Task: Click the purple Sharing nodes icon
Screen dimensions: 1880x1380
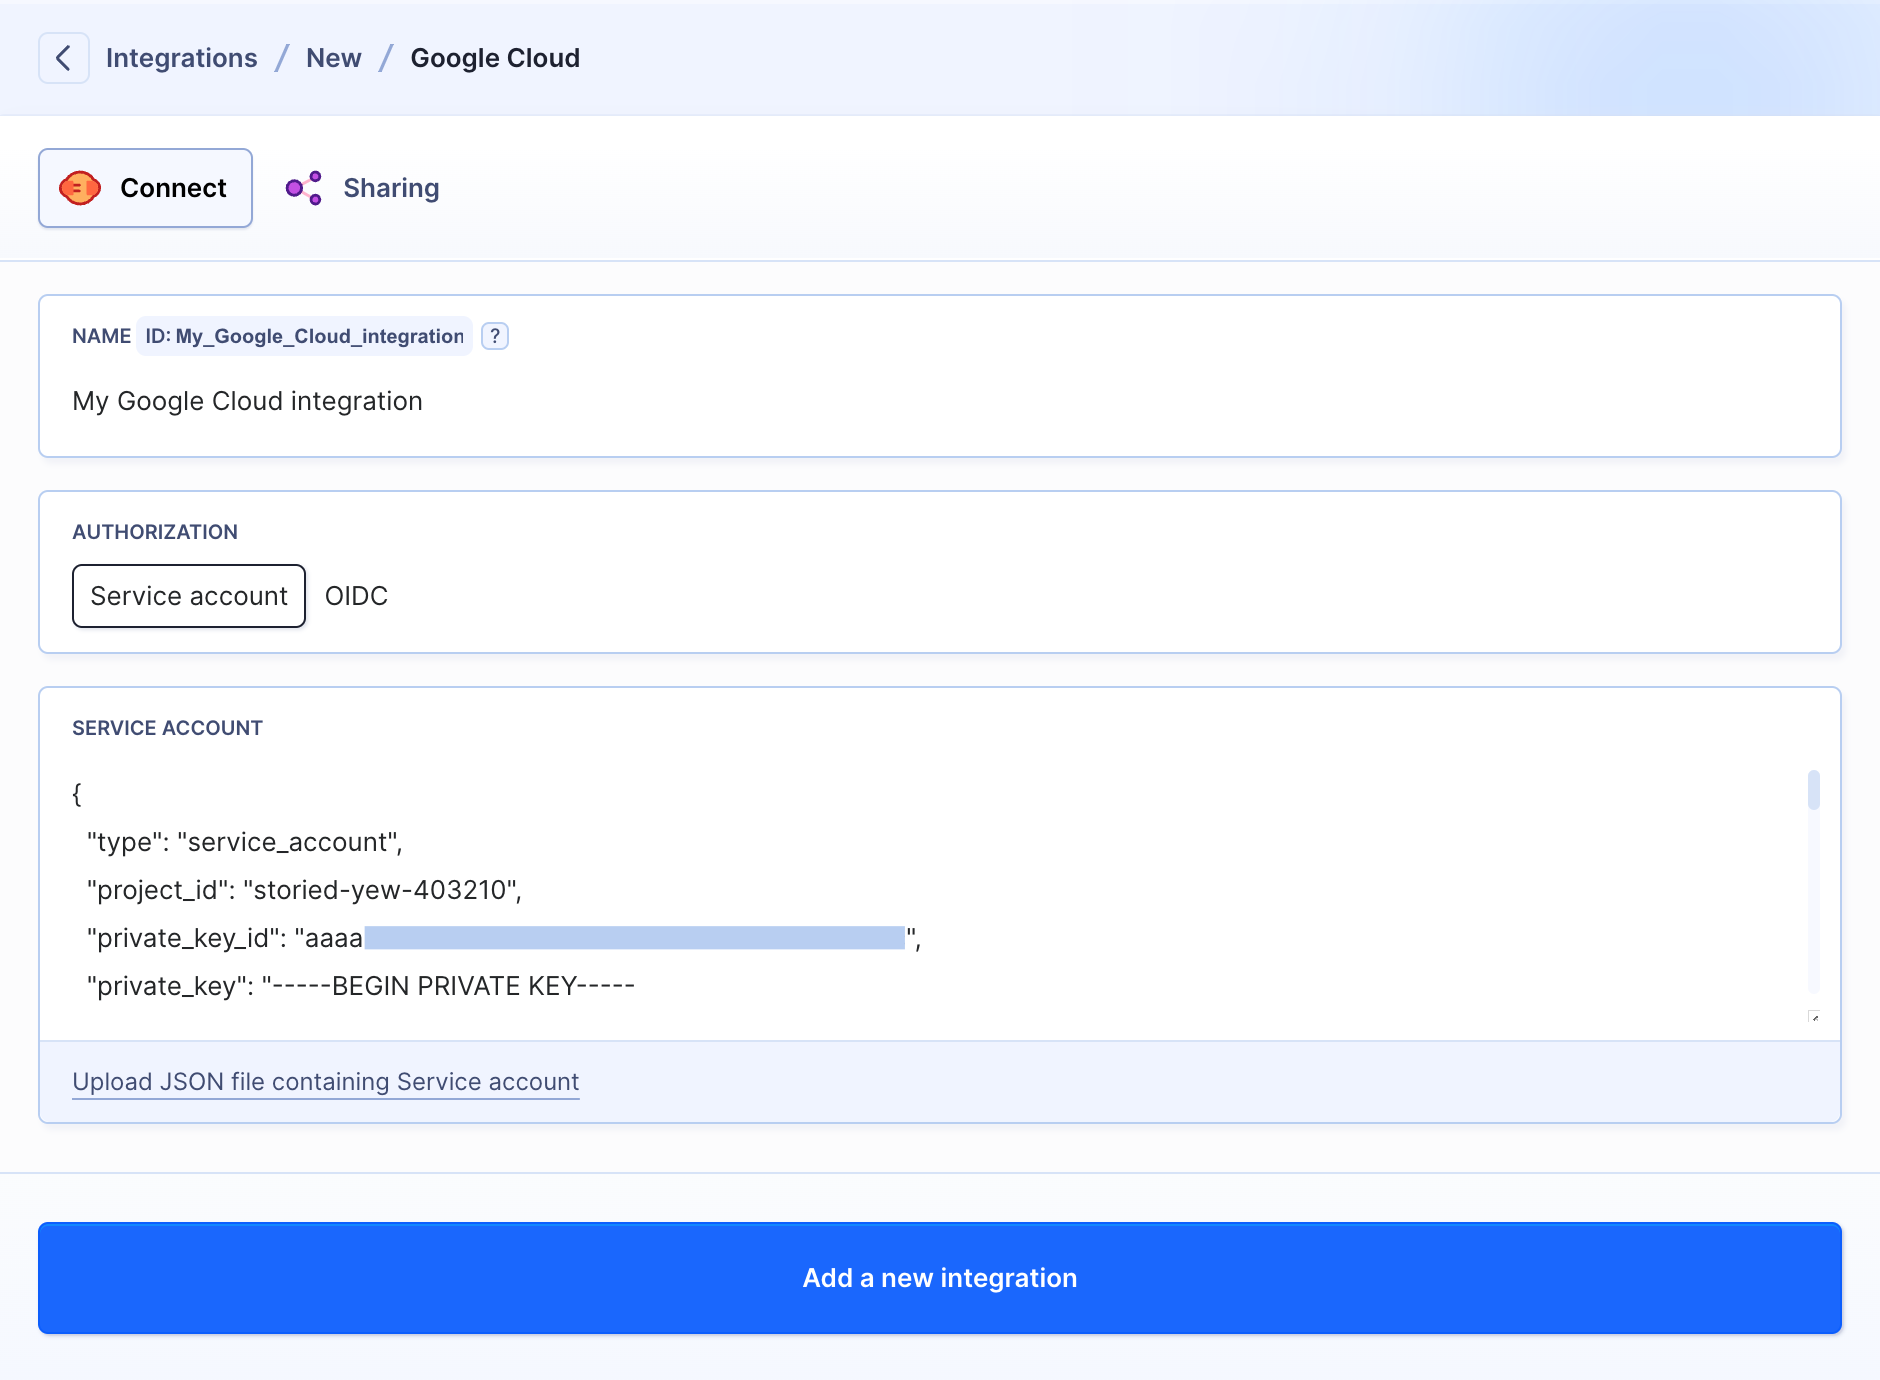Action: click(304, 188)
